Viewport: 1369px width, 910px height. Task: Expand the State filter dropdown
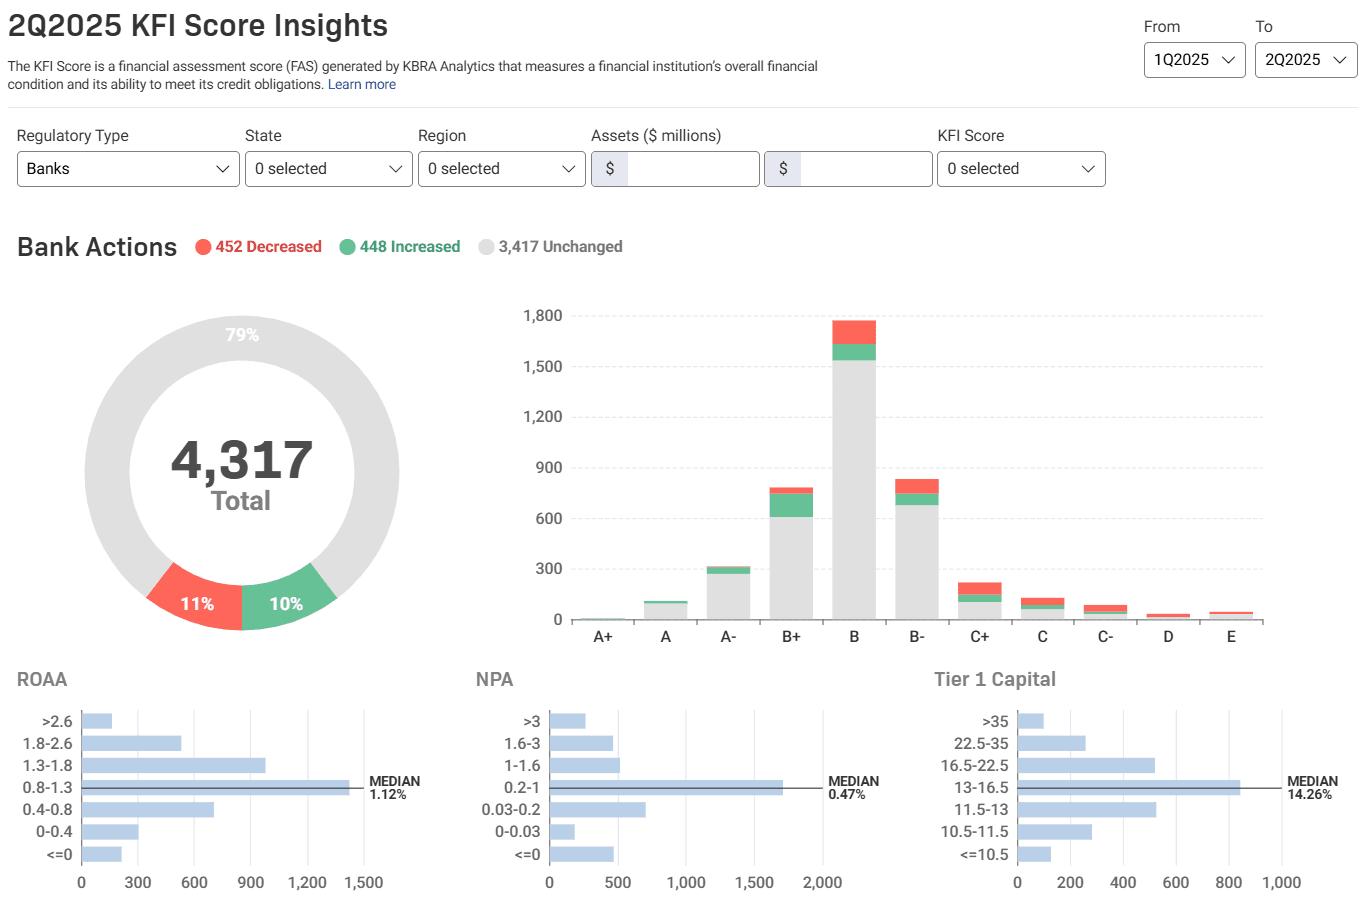coord(328,169)
